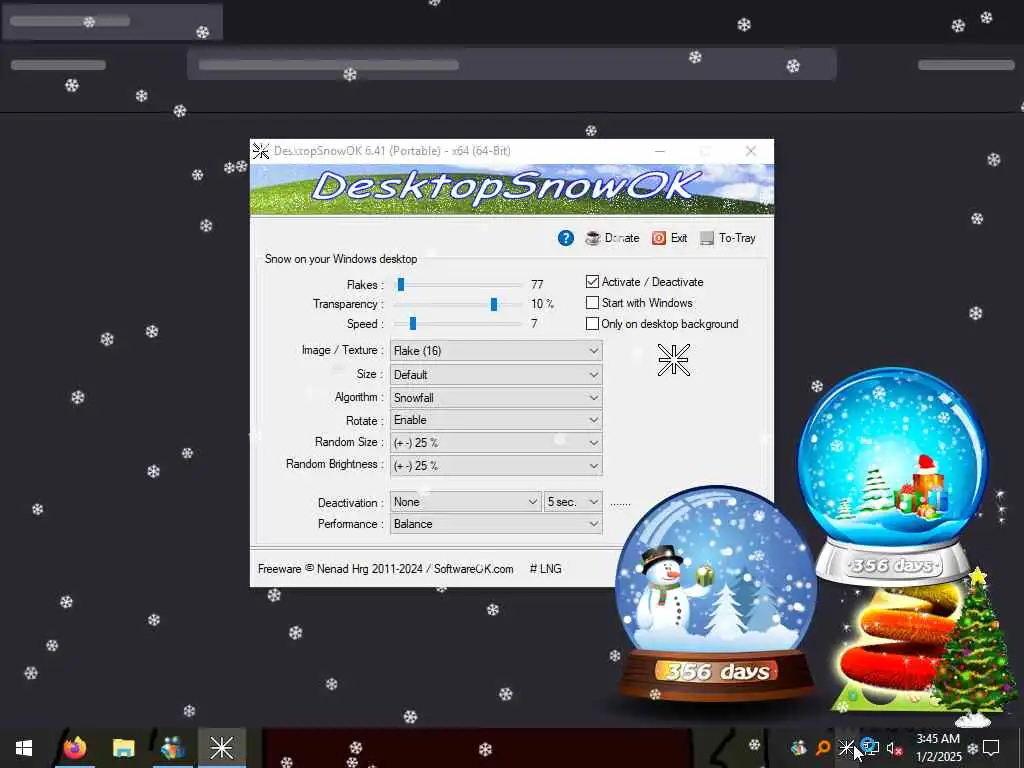1024x768 pixels.
Task: Open the clock showing 3:45 AM
Action: pos(938,748)
